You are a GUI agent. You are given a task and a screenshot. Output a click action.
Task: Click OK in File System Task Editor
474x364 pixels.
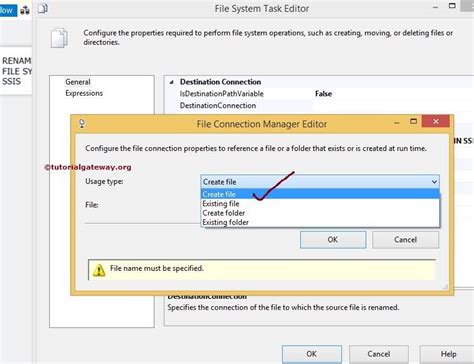coord(312,354)
